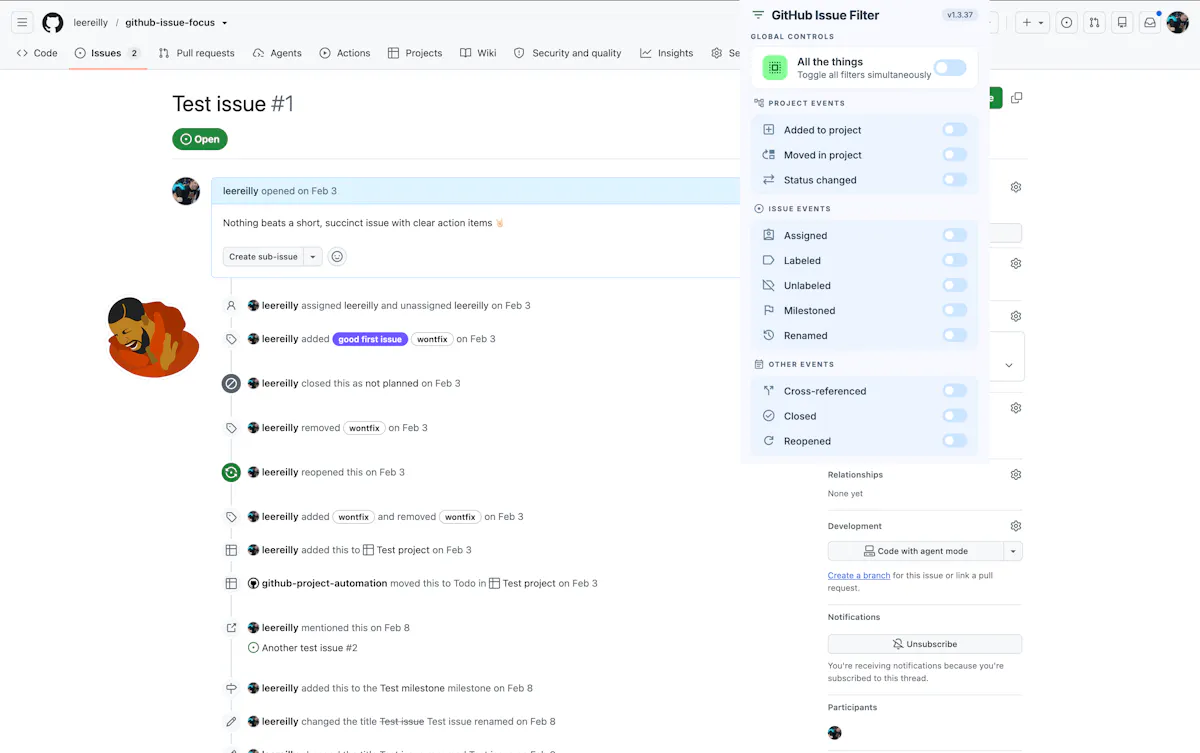Toggle the Added to project filter
This screenshot has width=1200, height=753.
click(955, 130)
